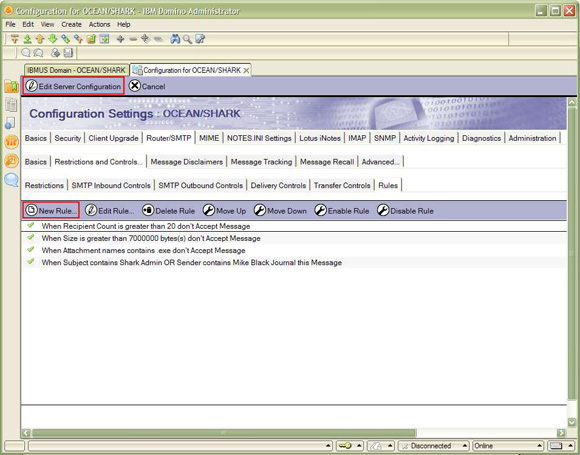
Task: Open the Help menu
Action: tap(124, 24)
